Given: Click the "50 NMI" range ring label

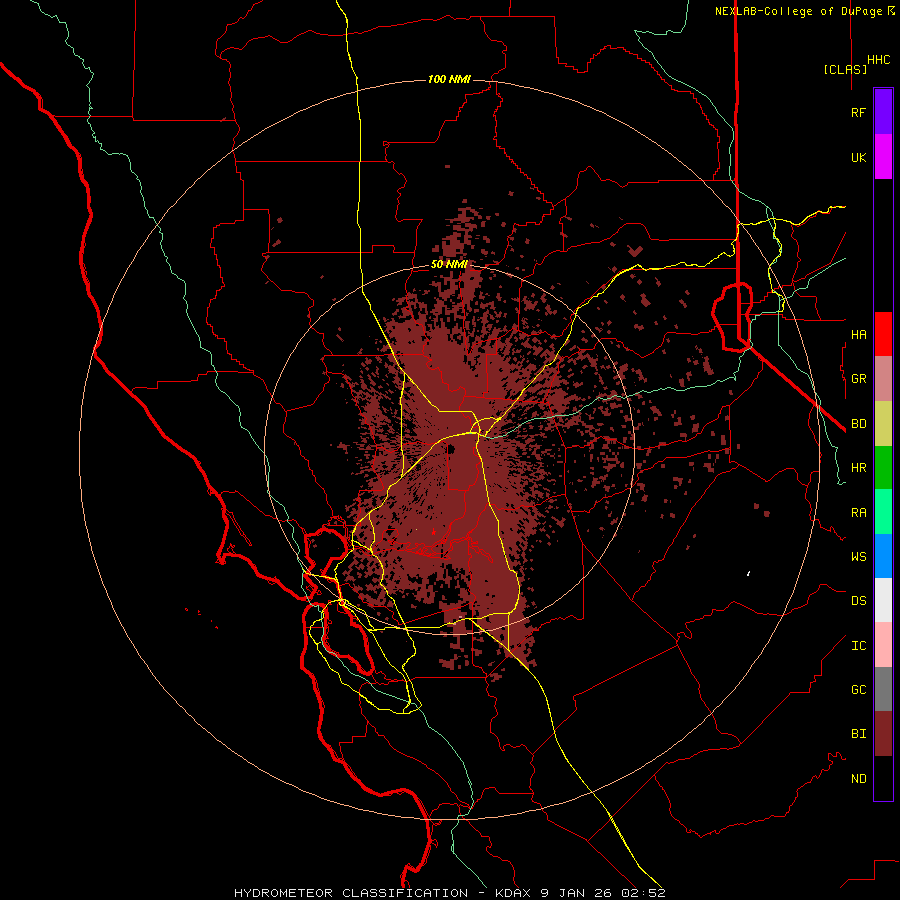Looking at the screenshot, I should pyautogui.click(x=449, y=264).
